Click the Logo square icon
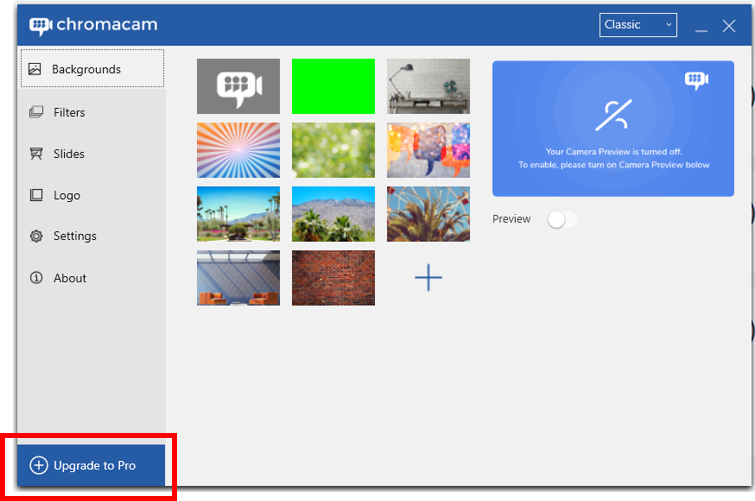 pyautogui.click(x=36, y=195)
